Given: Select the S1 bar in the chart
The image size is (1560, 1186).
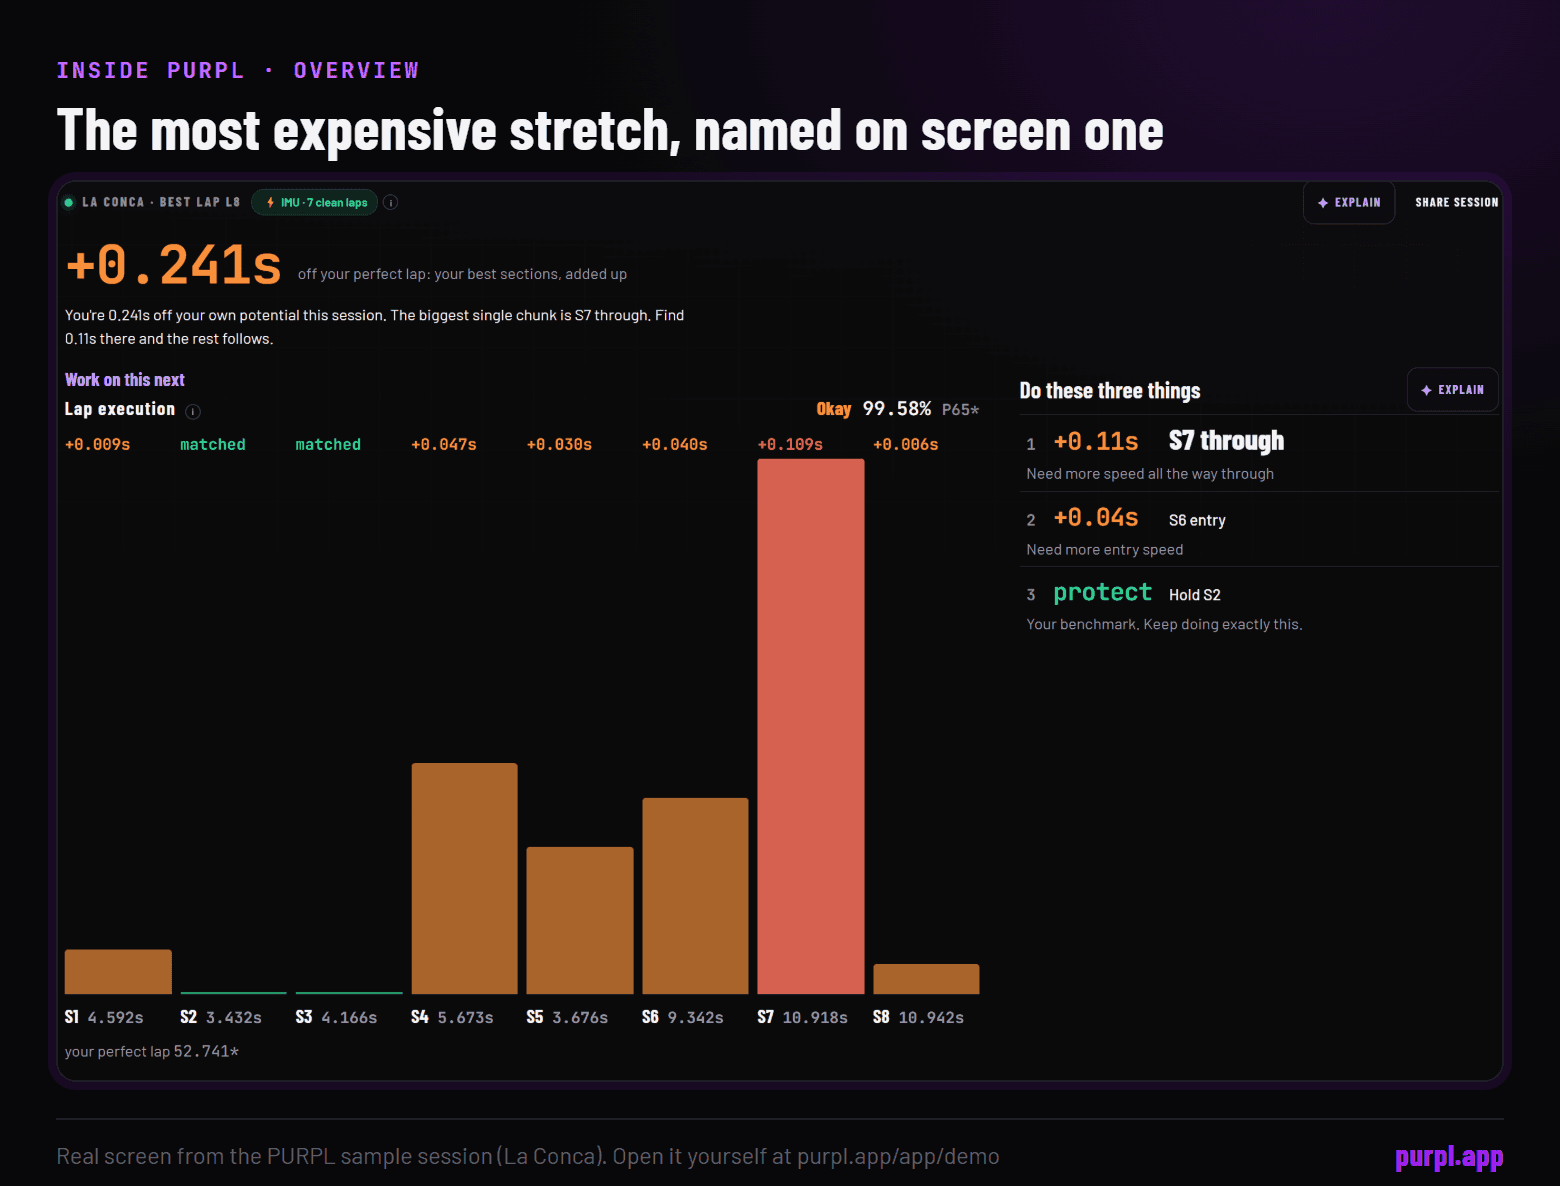Looking at the screenshot, I should point(118,971).
